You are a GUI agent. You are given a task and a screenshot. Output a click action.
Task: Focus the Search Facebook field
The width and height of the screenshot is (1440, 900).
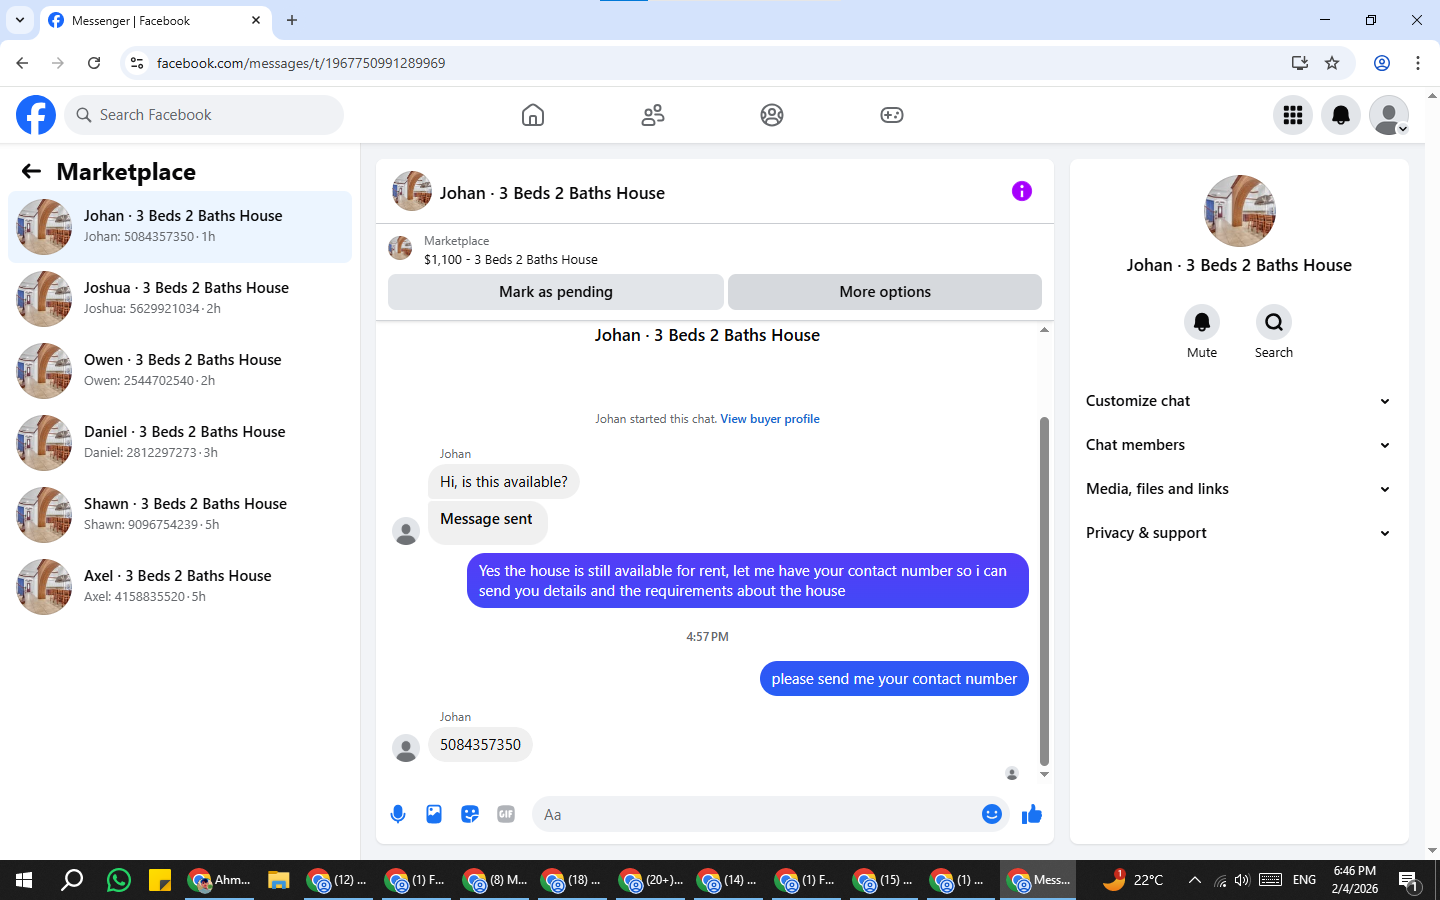pyautogui.click(x=204, y=115)
